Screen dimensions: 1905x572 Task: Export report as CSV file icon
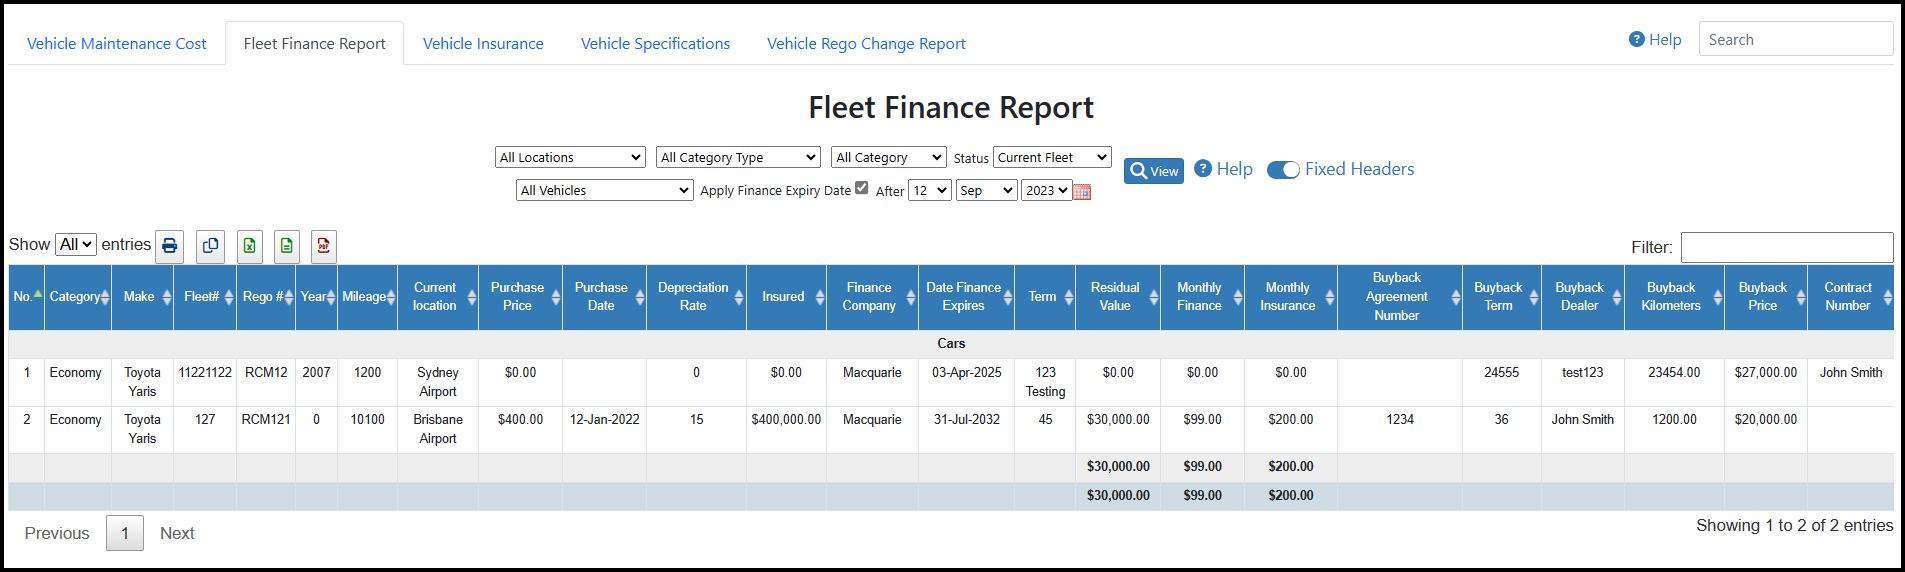click(287, 246)
